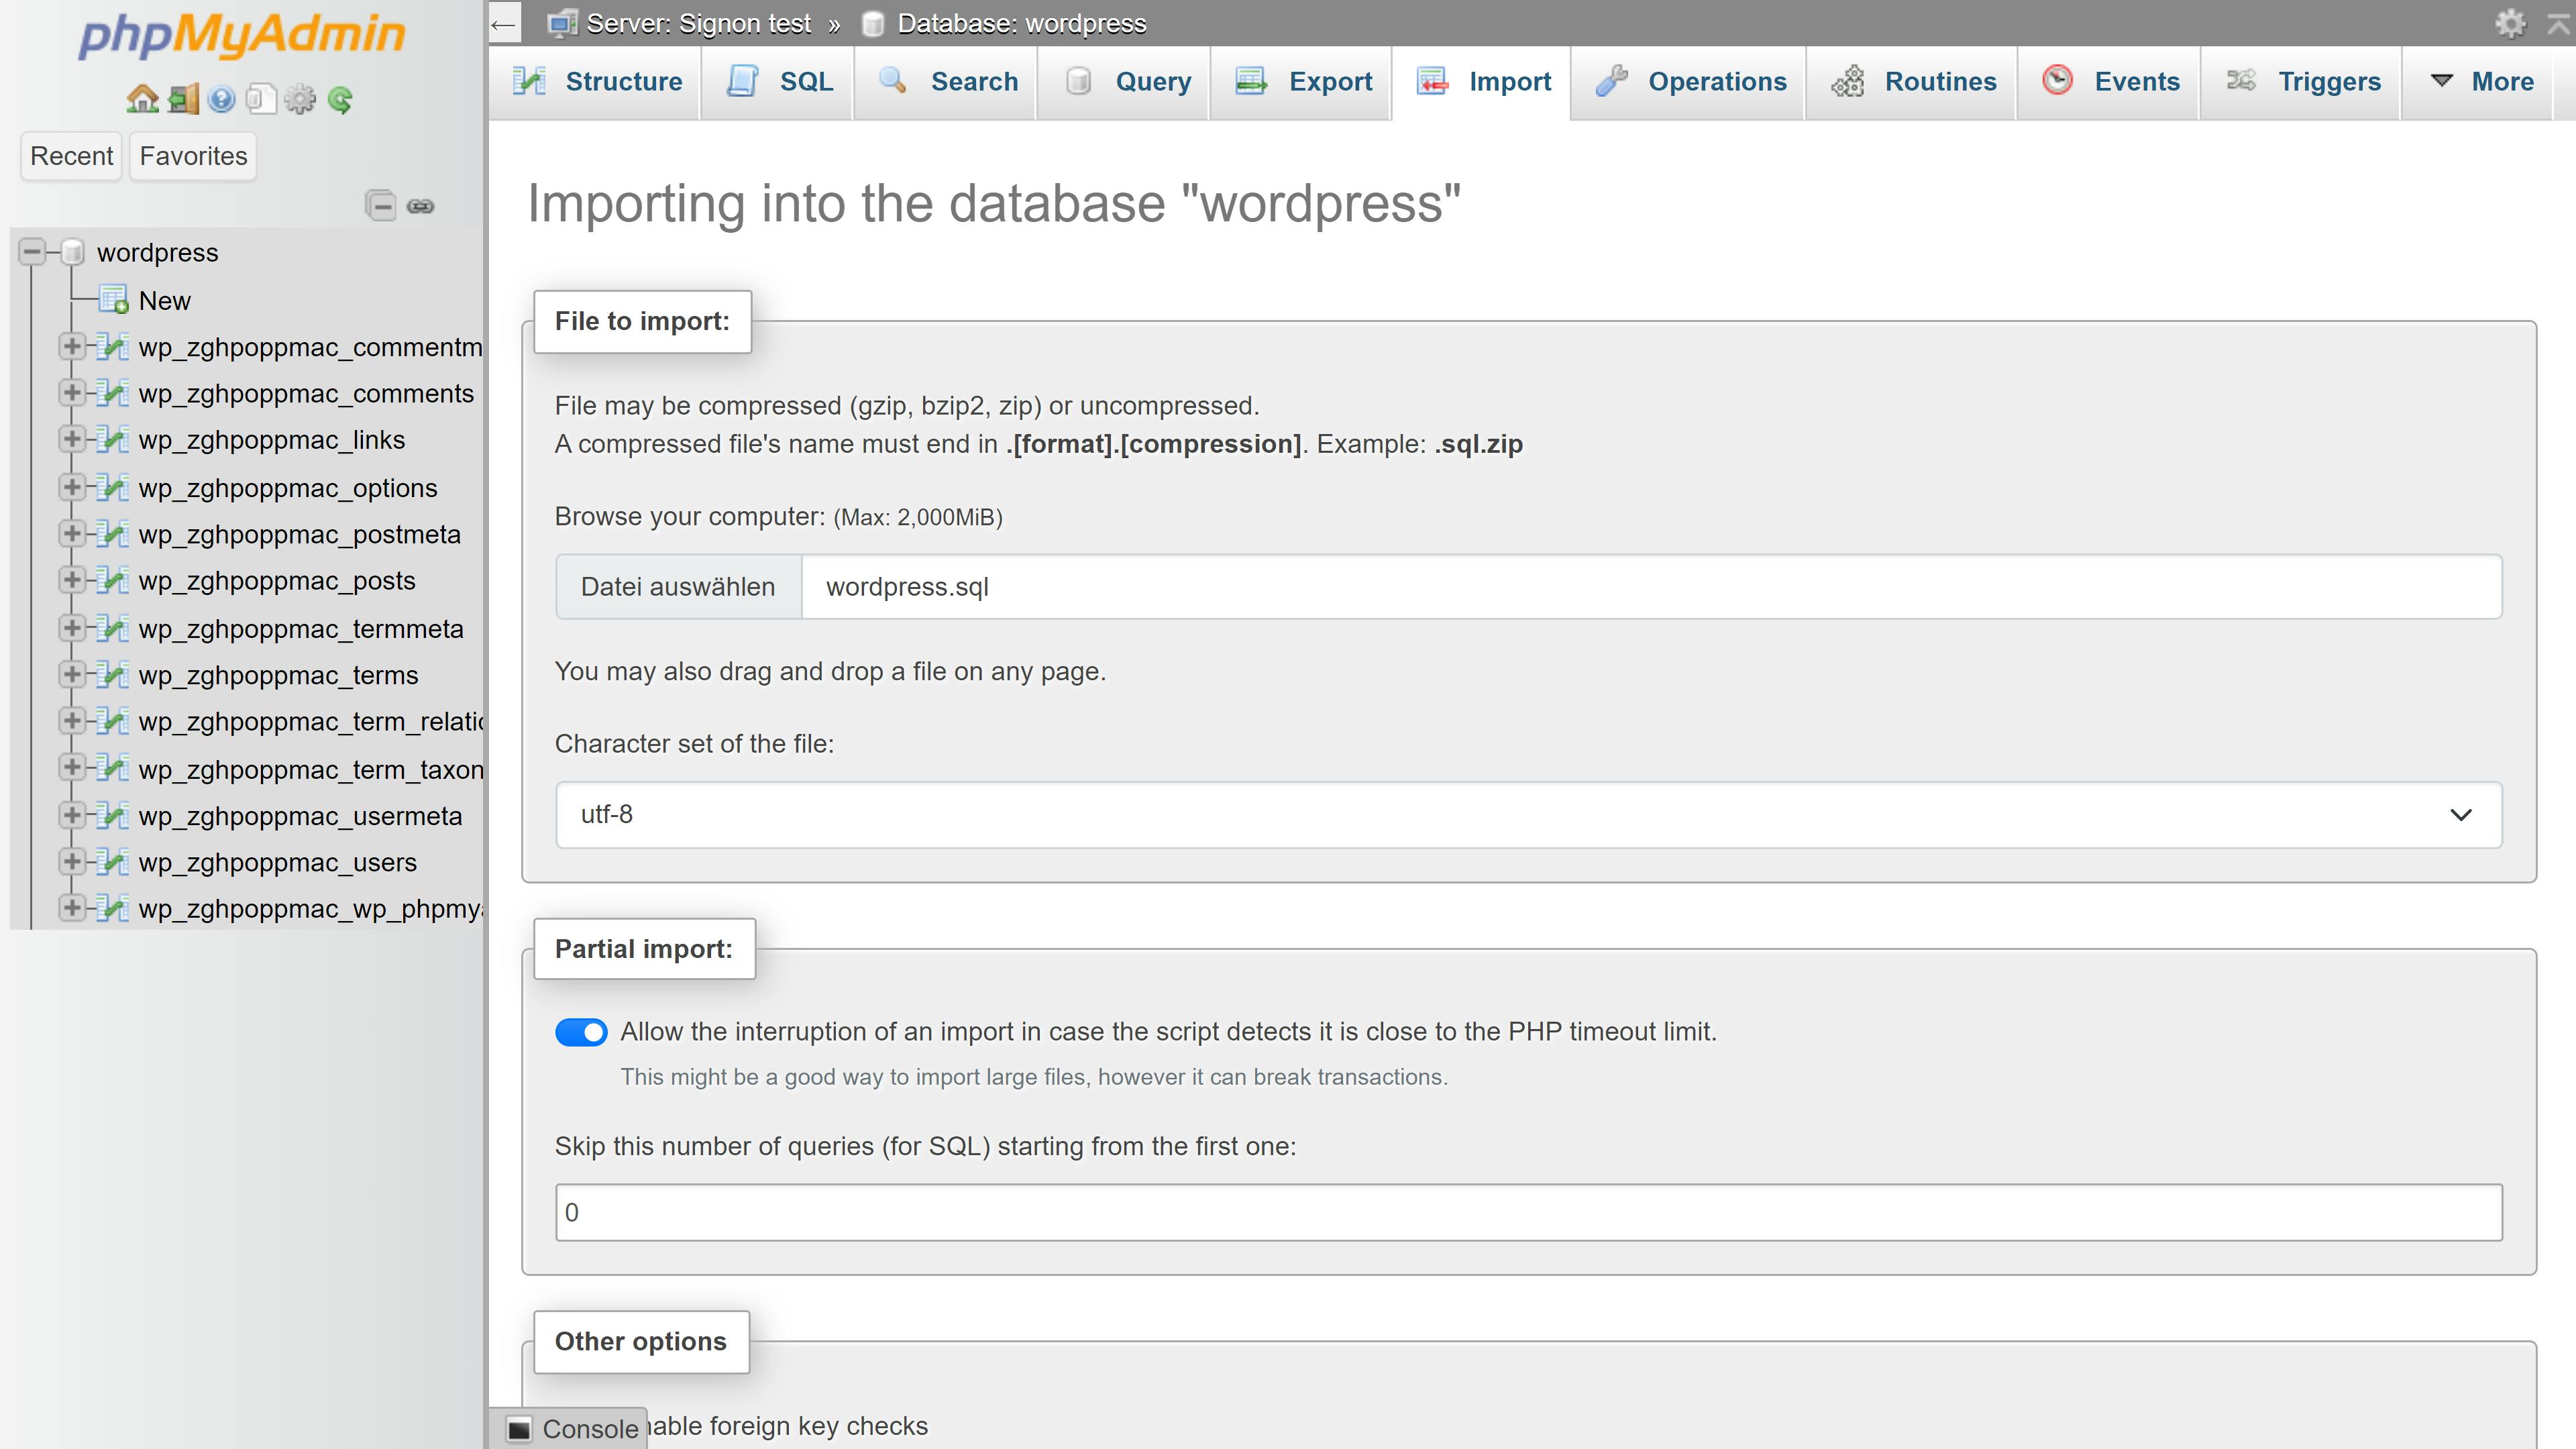Toggle the Console panel at the bottom
The image size is (2576, 1449).
coord(576,1428)
